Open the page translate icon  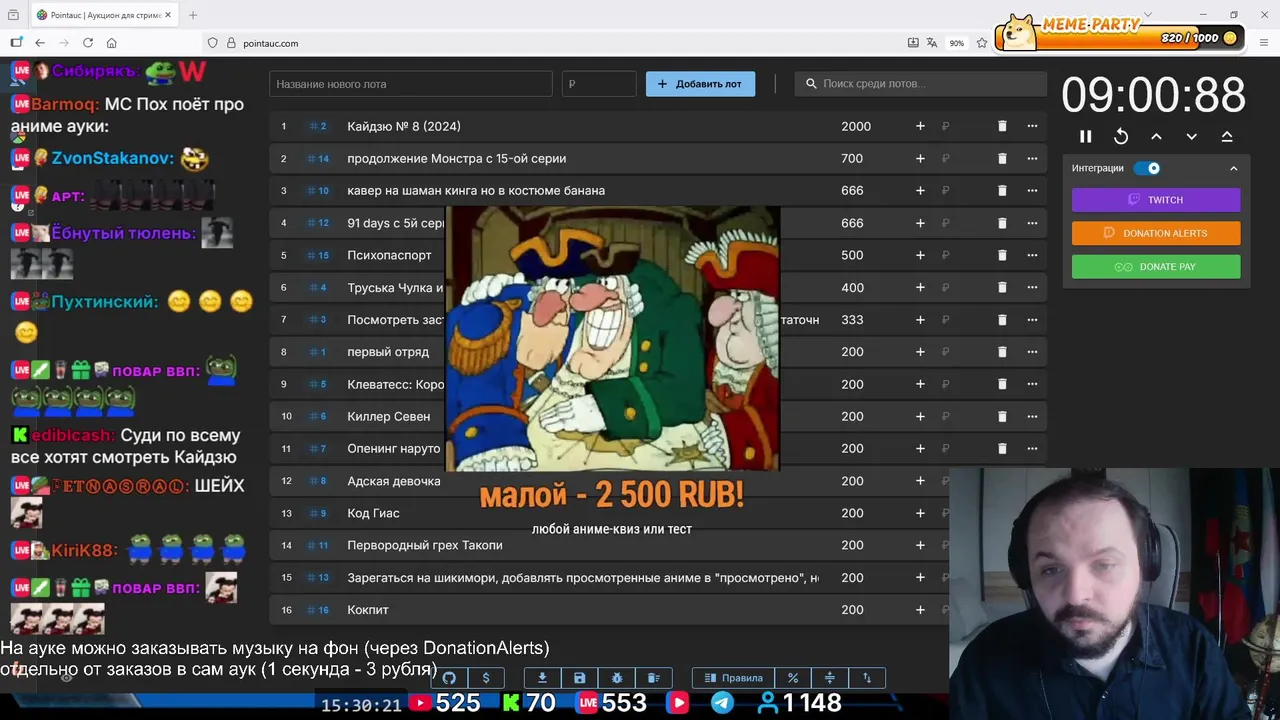[x=932, y=43]
